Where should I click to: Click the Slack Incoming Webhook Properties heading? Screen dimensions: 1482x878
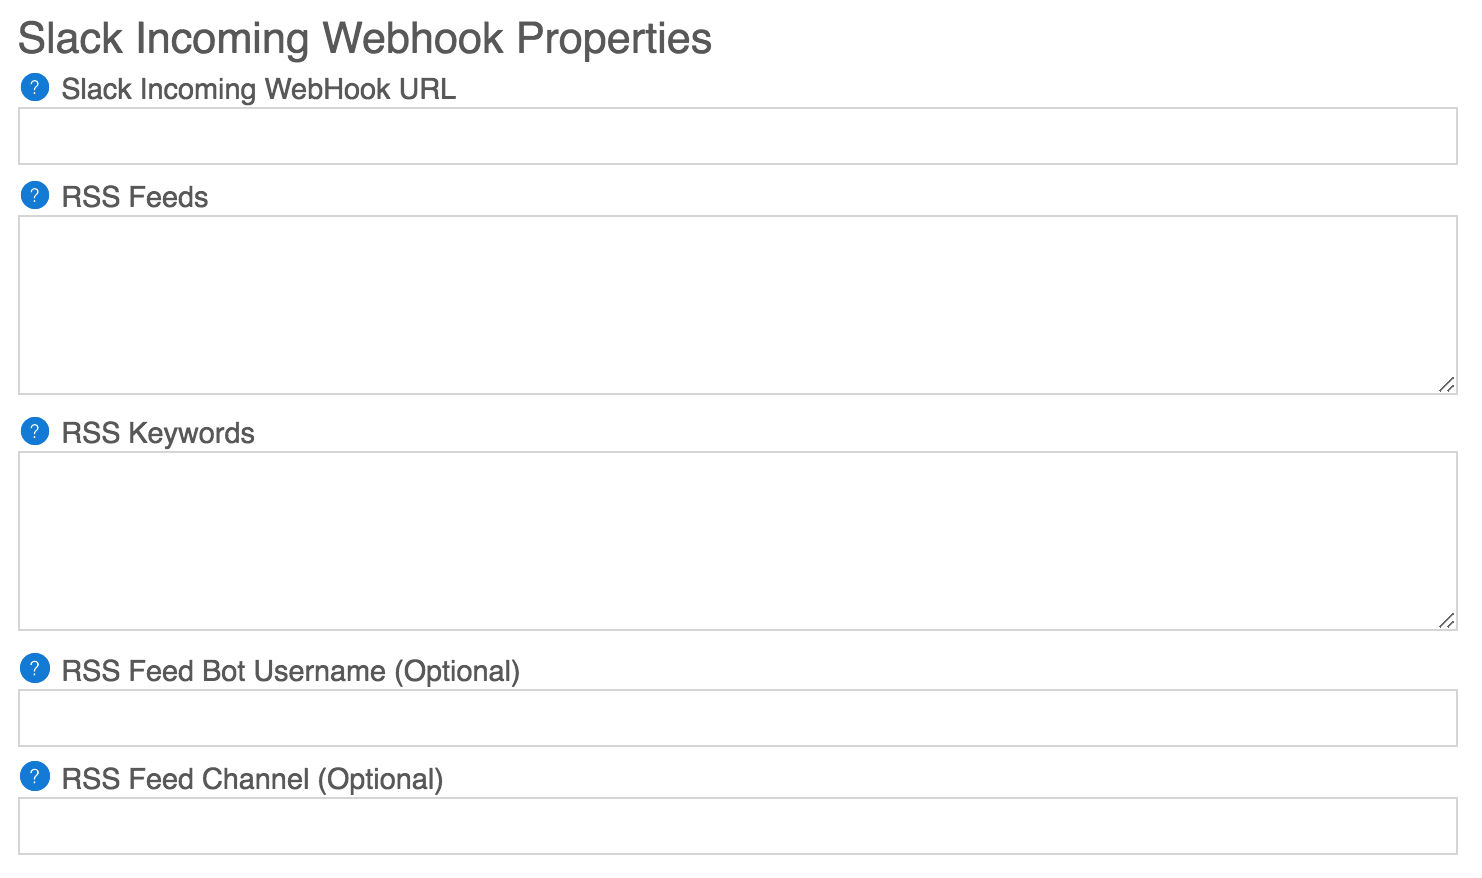(x=365, y=39)
